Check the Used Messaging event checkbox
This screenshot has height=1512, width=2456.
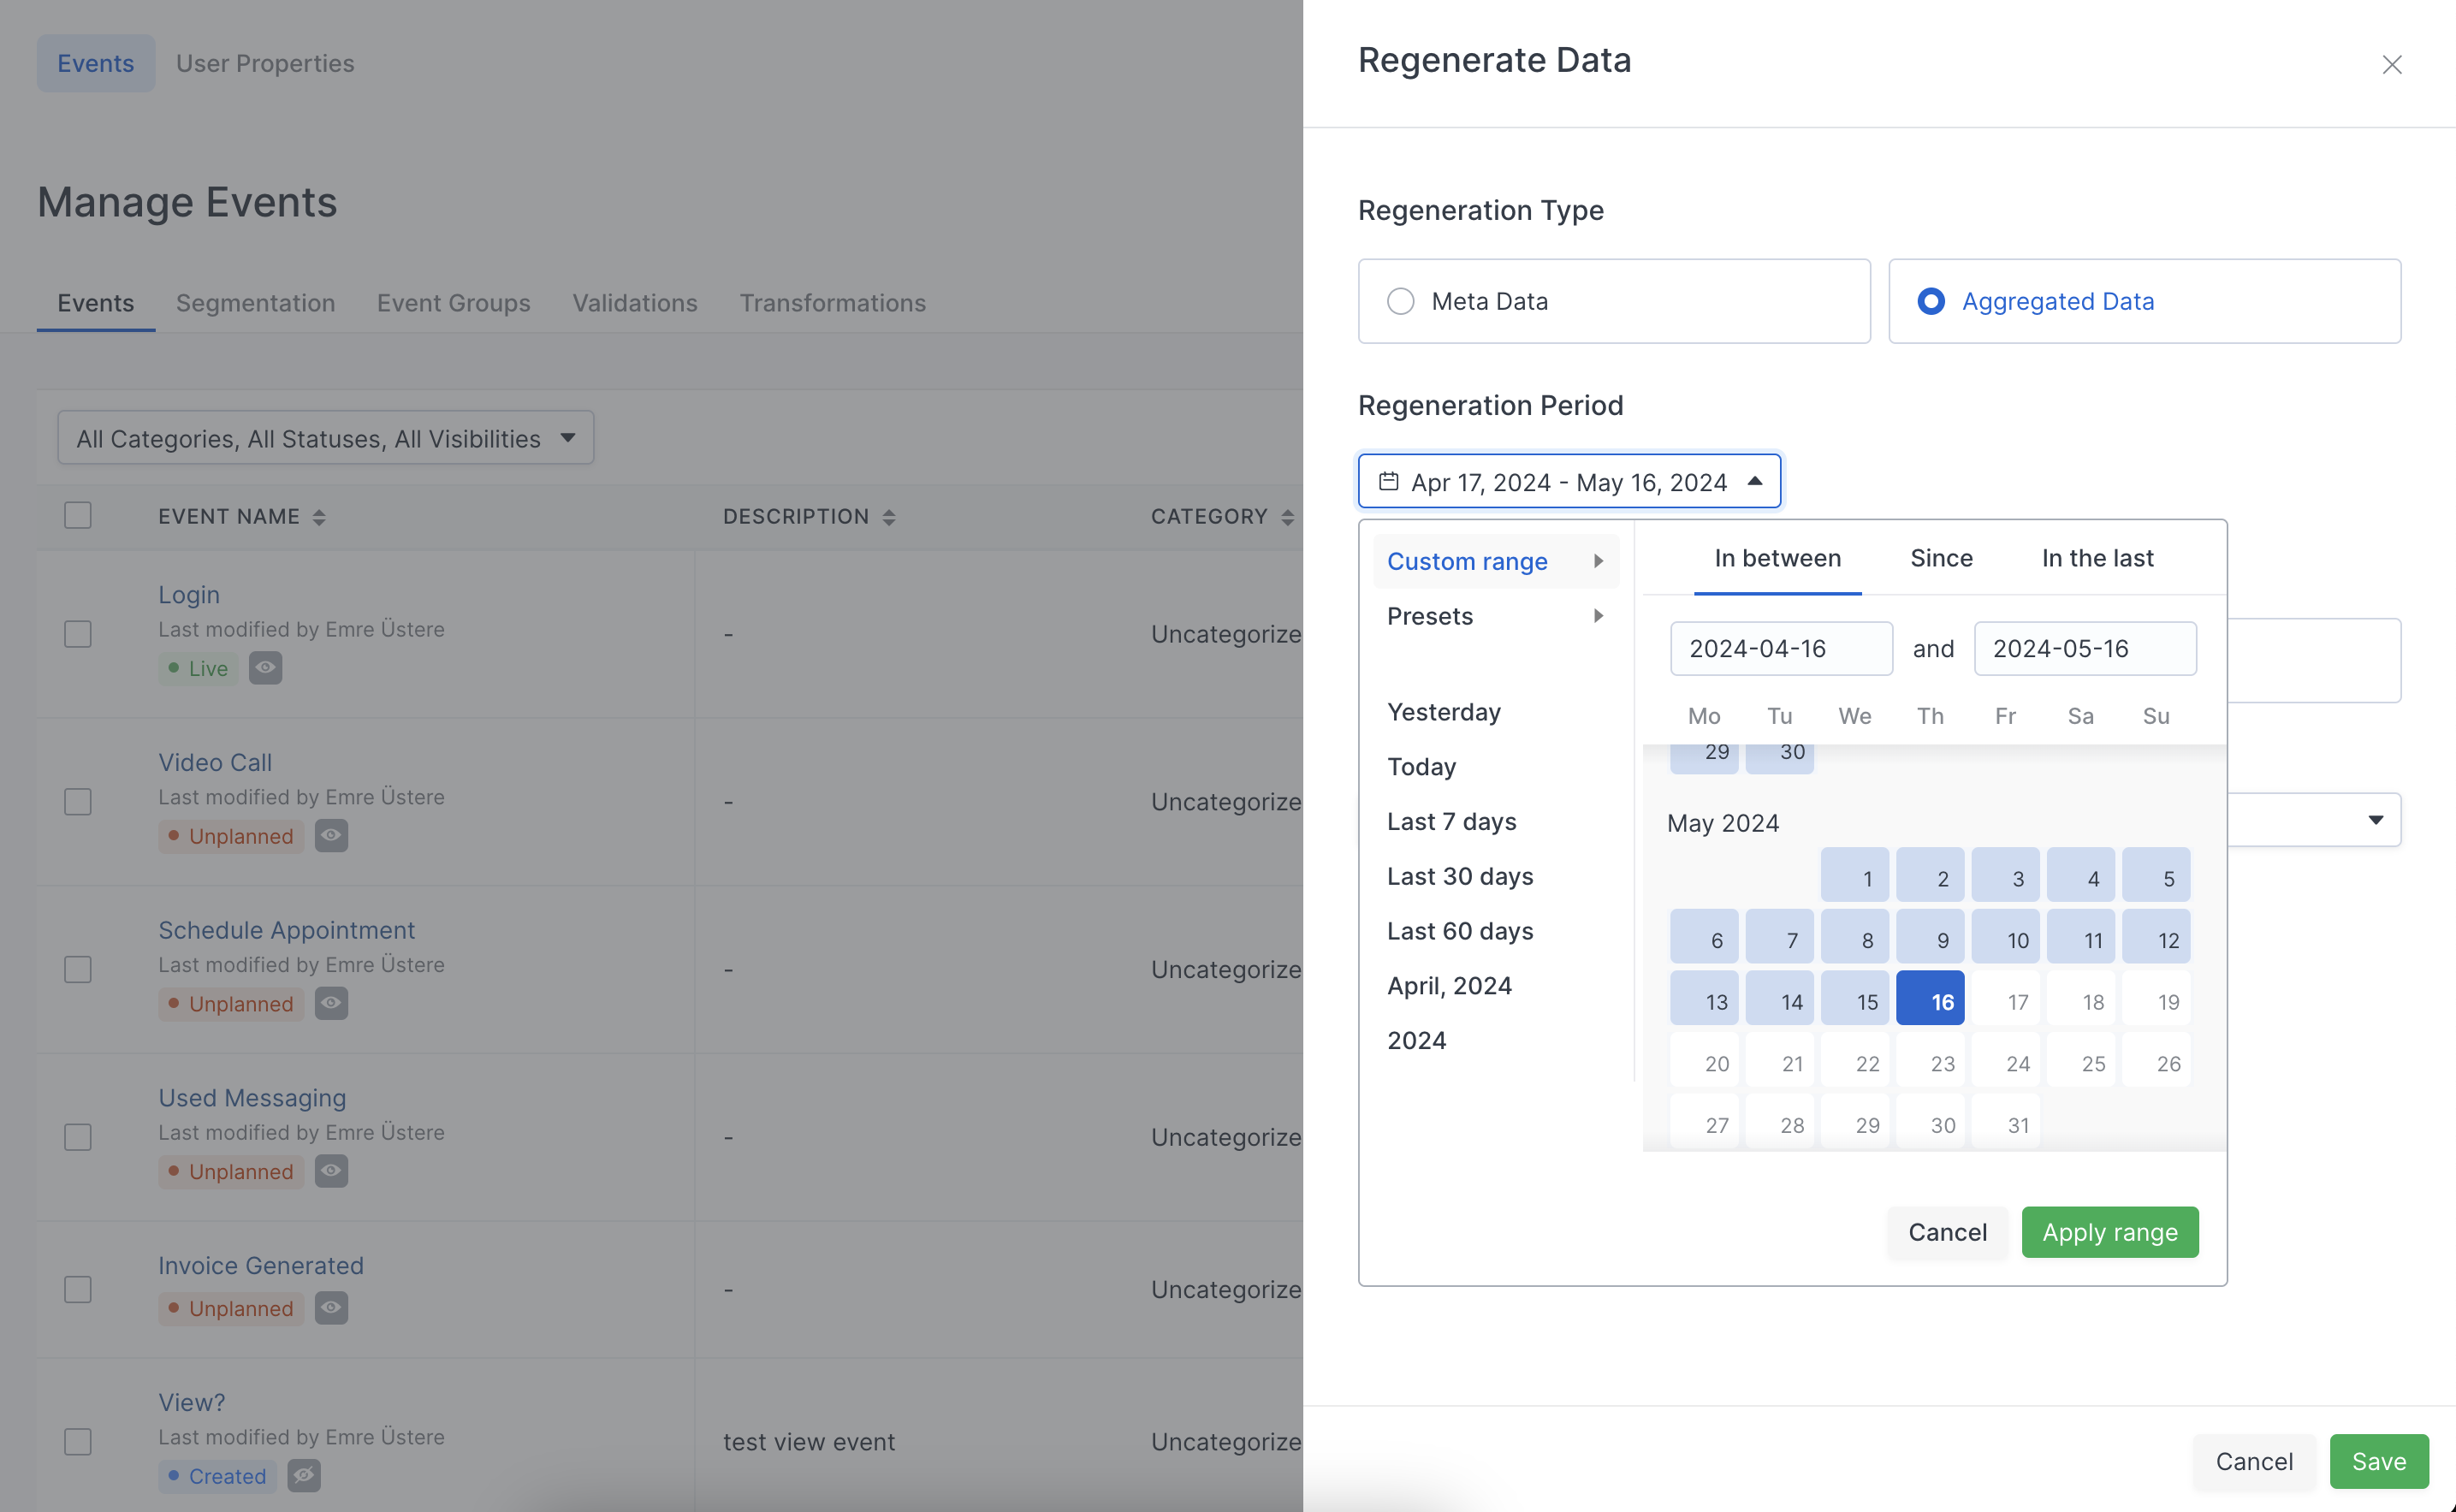pos(78,1137)
